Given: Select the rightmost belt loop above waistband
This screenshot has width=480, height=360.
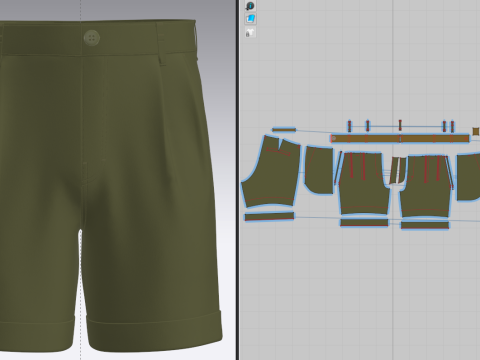Looking at the screenshot, I should click(x=452, y=127).
